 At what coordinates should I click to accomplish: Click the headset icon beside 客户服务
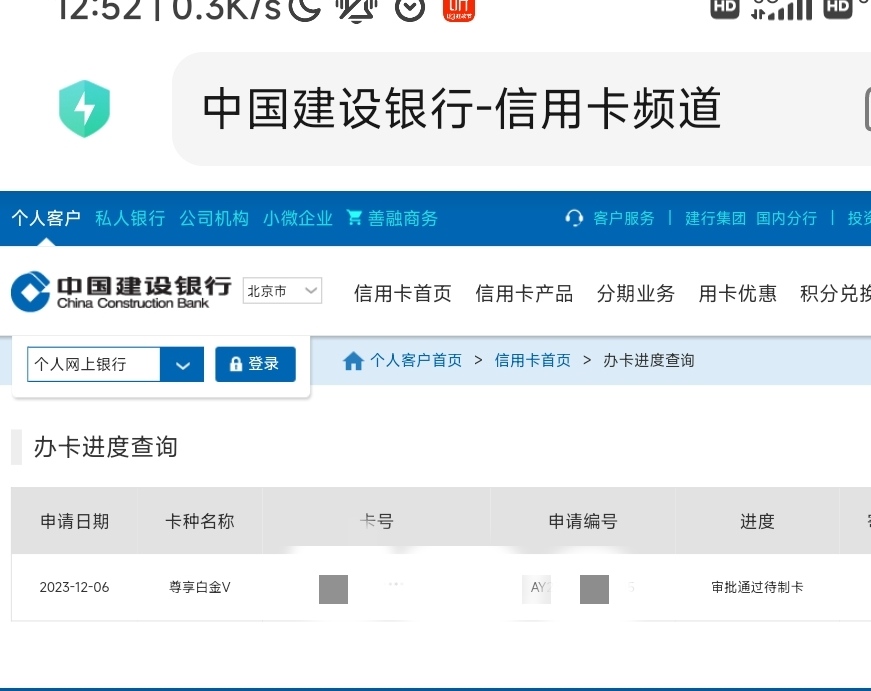pyautogui.click(x=574, y=218)
